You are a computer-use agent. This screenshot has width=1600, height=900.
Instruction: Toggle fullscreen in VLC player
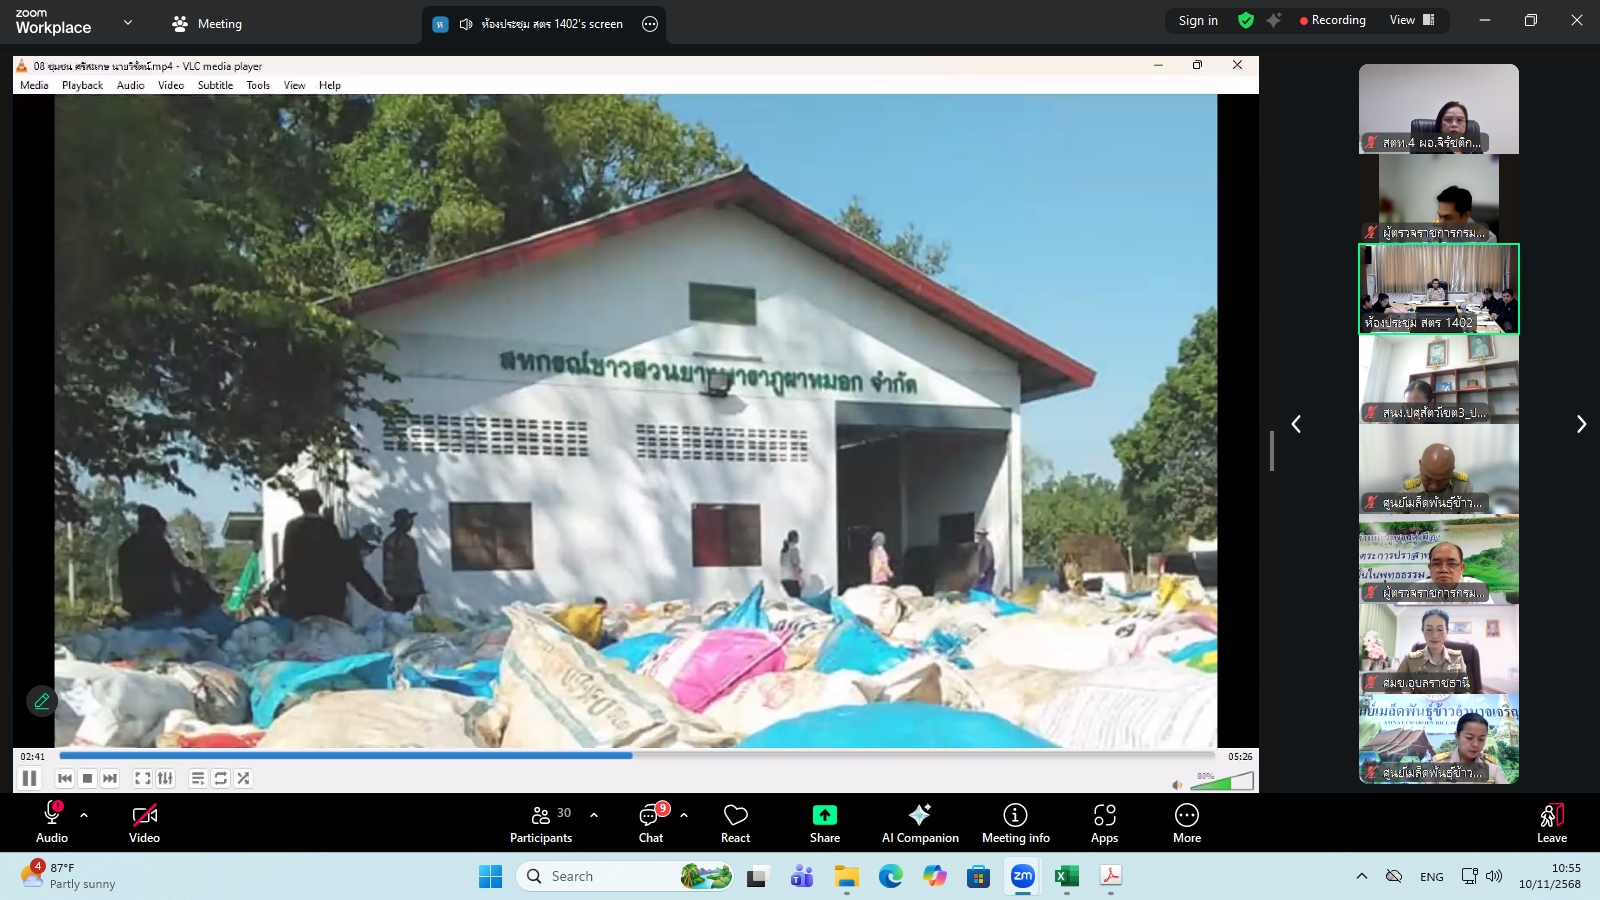point(143,777)
